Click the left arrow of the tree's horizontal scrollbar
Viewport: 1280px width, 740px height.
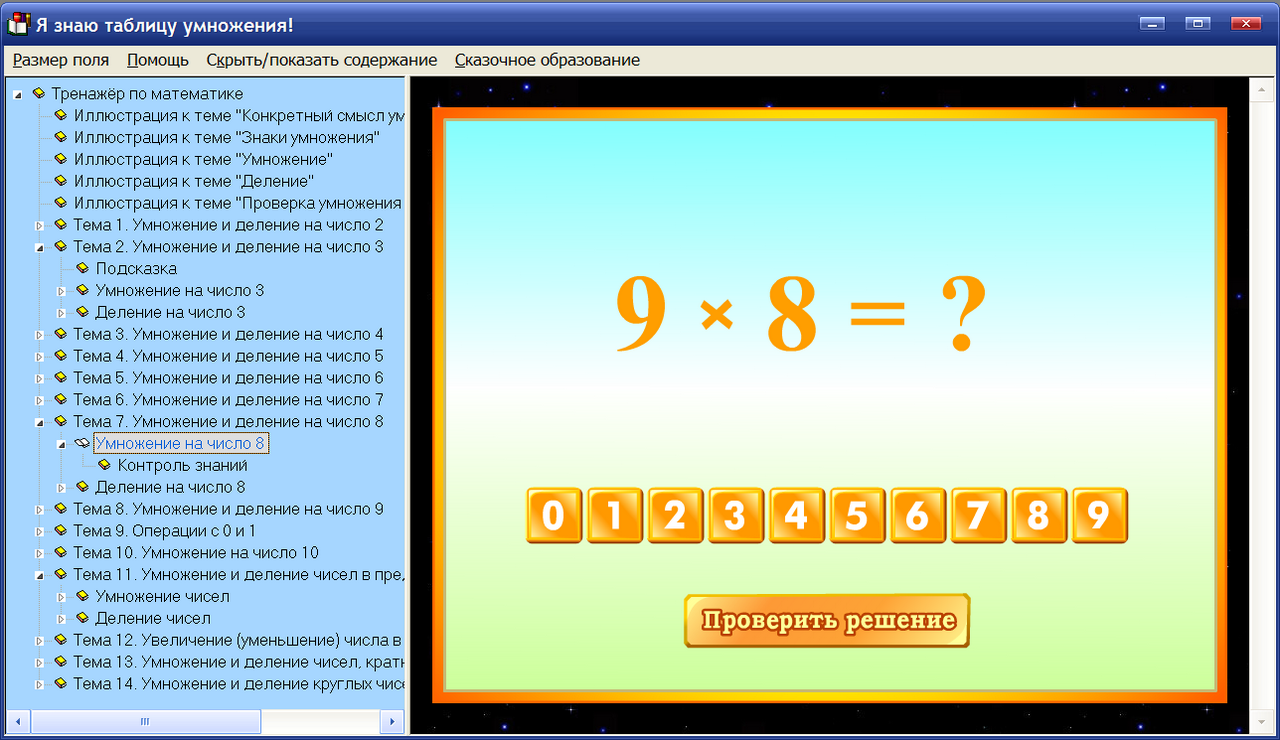[19, 721]
